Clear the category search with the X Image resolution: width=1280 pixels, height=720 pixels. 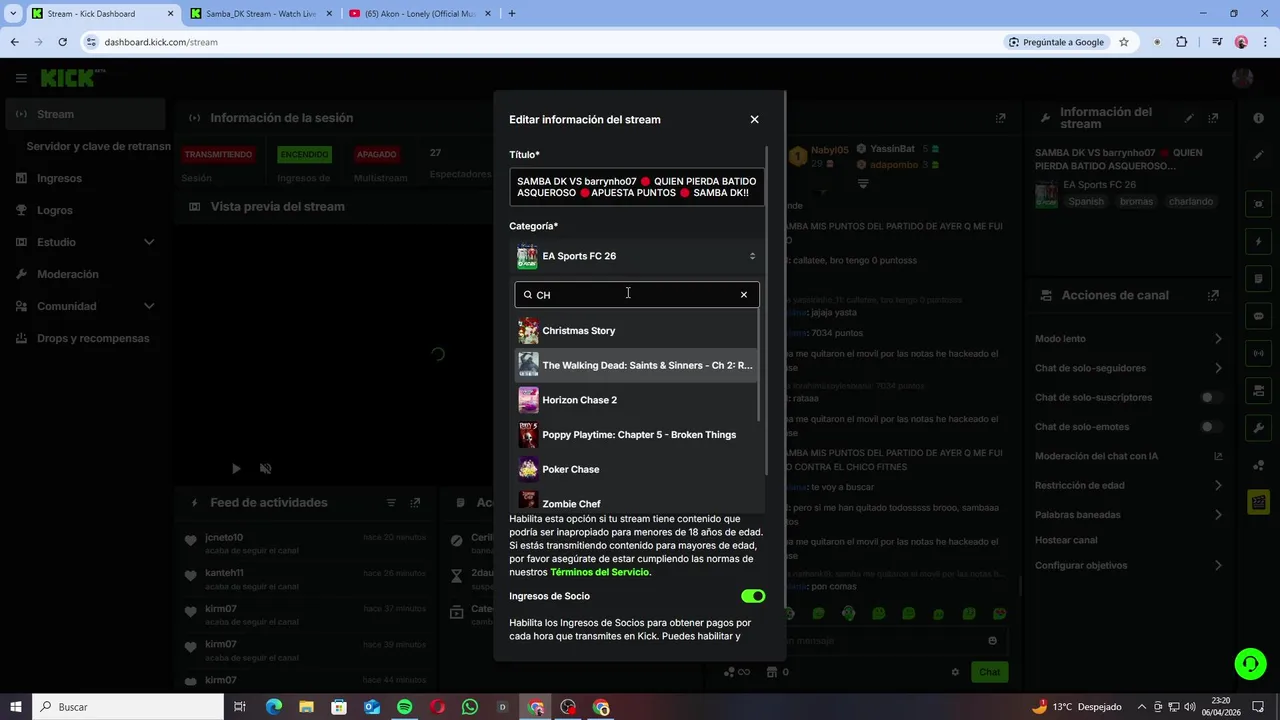coord(744,295)
